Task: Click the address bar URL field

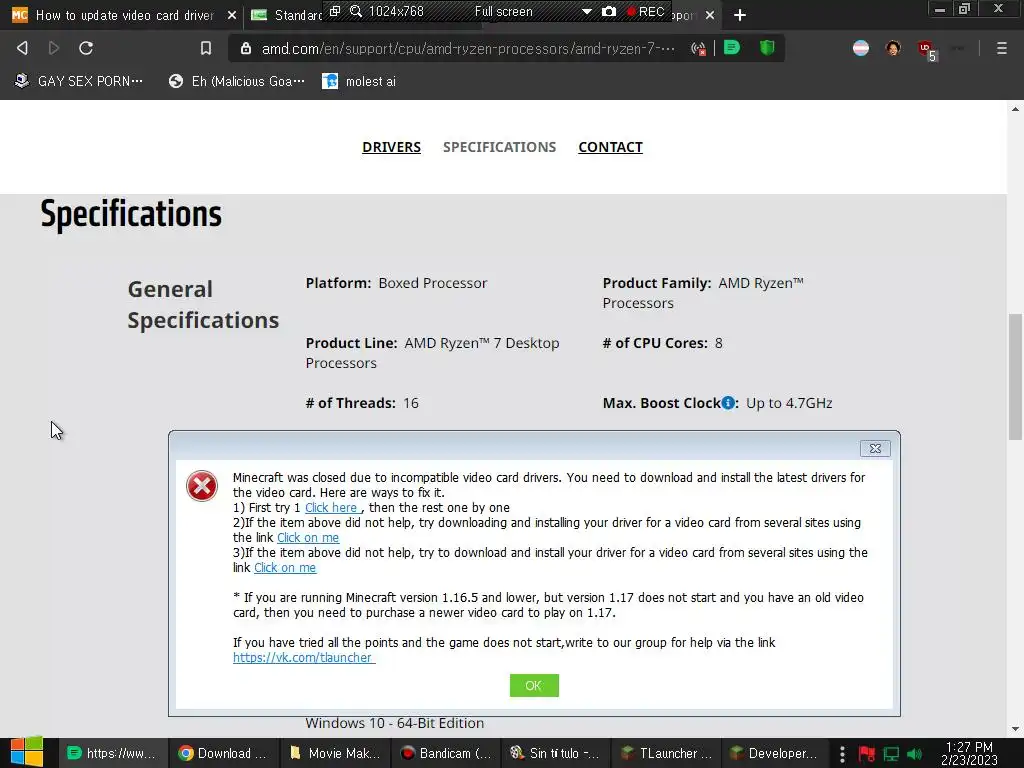Action: [468, 48]
